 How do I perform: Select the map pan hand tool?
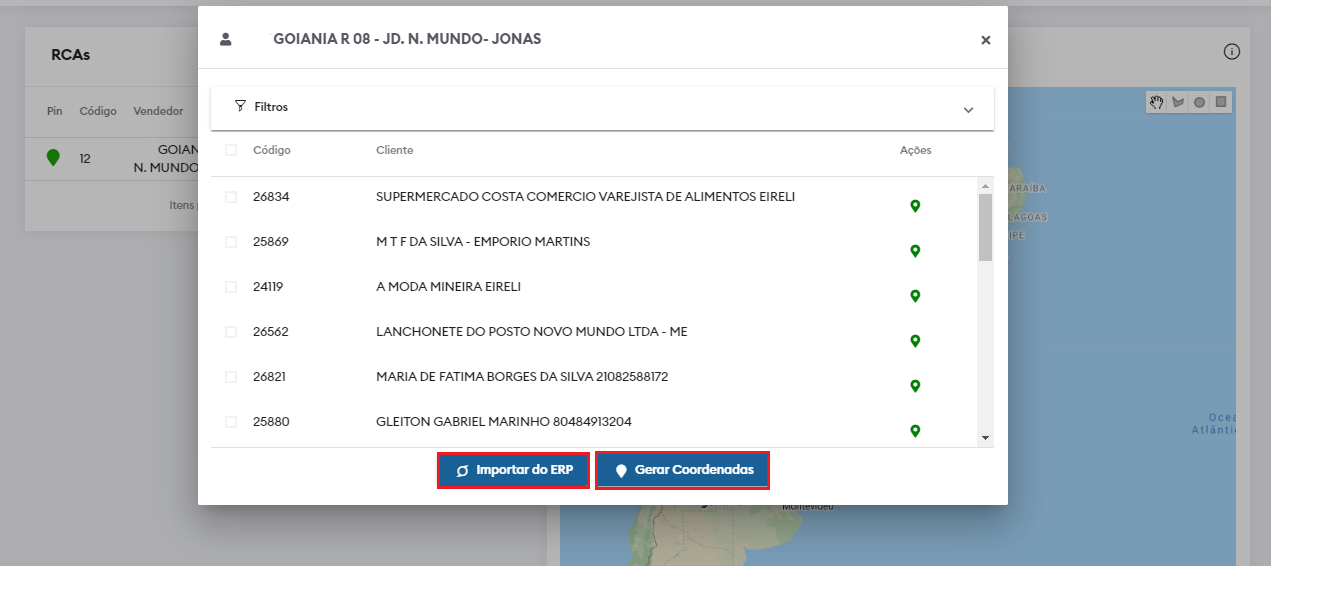(x=1157, y=102)
